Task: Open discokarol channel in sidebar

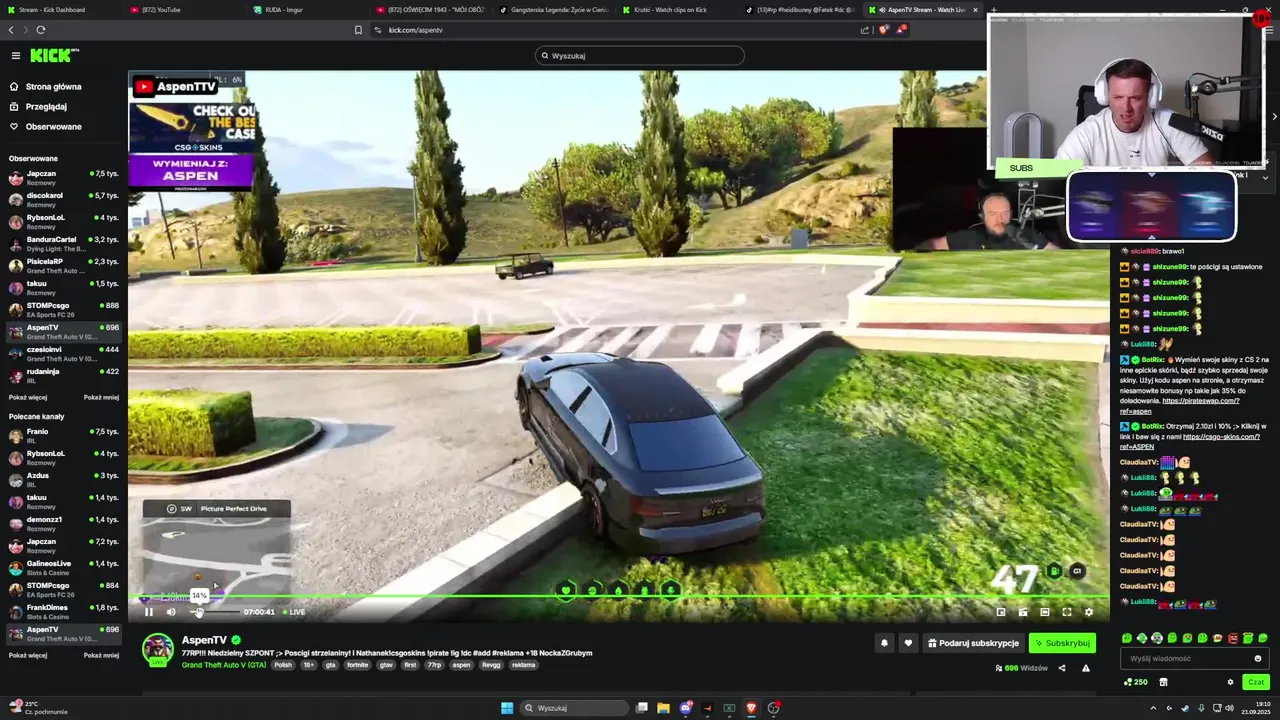Action: coord(63,200)
